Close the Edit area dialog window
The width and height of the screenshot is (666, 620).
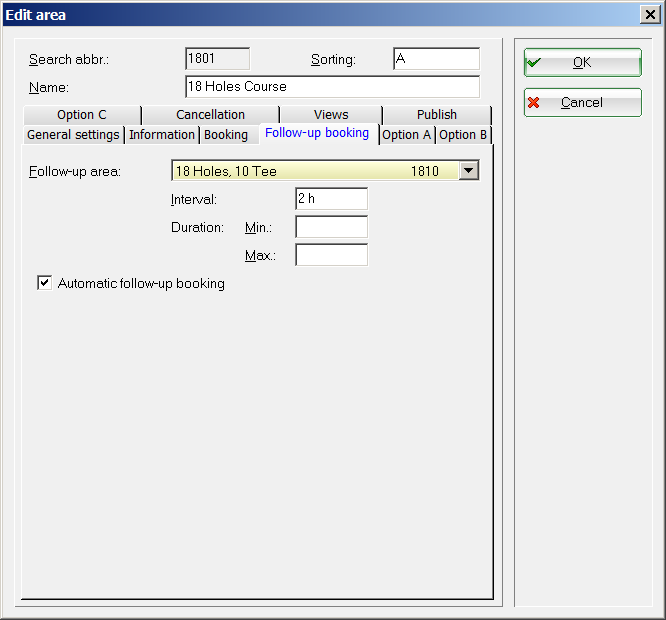[x=648, y=14]
